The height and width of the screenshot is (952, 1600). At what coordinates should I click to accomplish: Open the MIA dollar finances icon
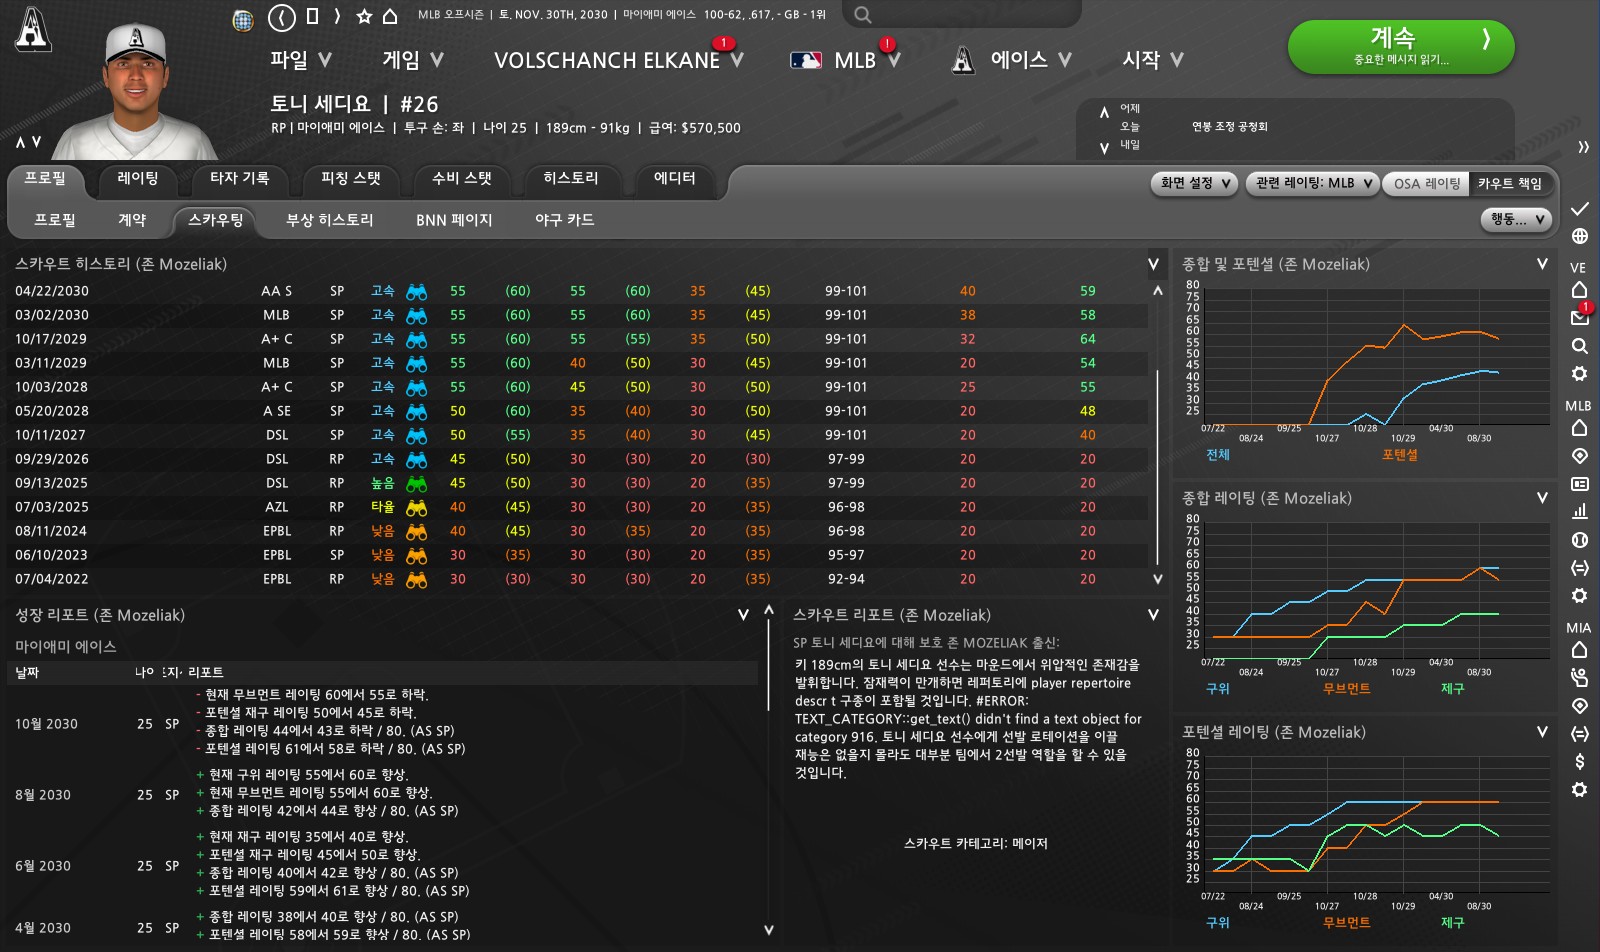click(x=1579, y=761)
